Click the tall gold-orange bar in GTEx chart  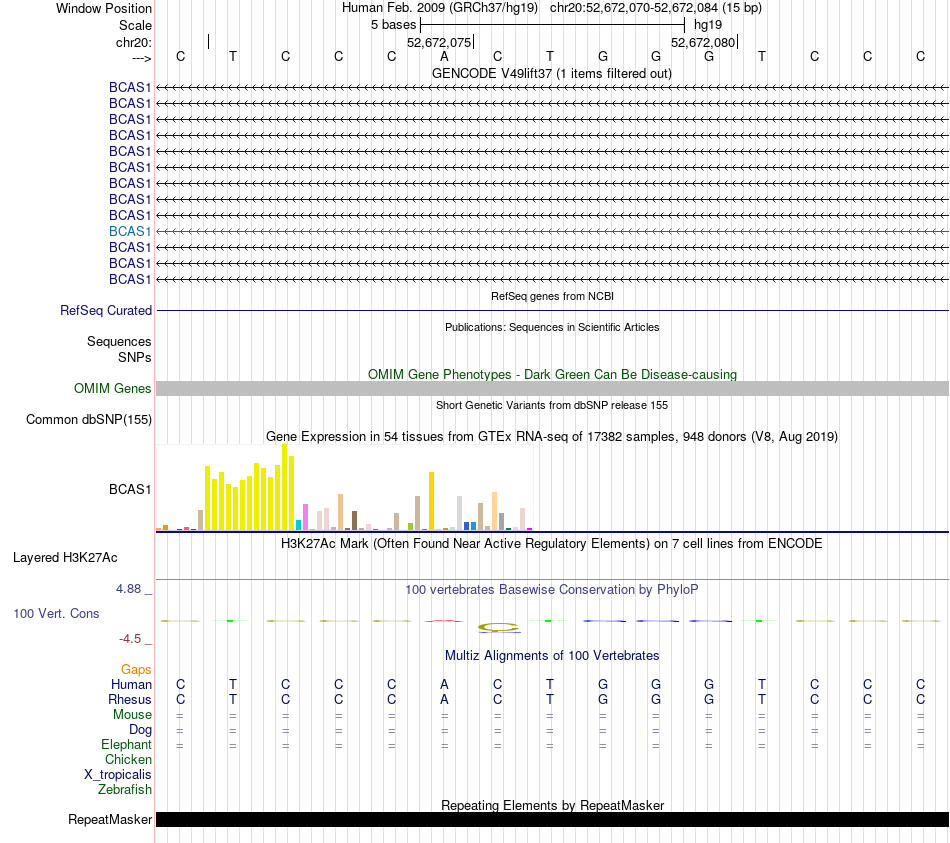click(431, 501)
